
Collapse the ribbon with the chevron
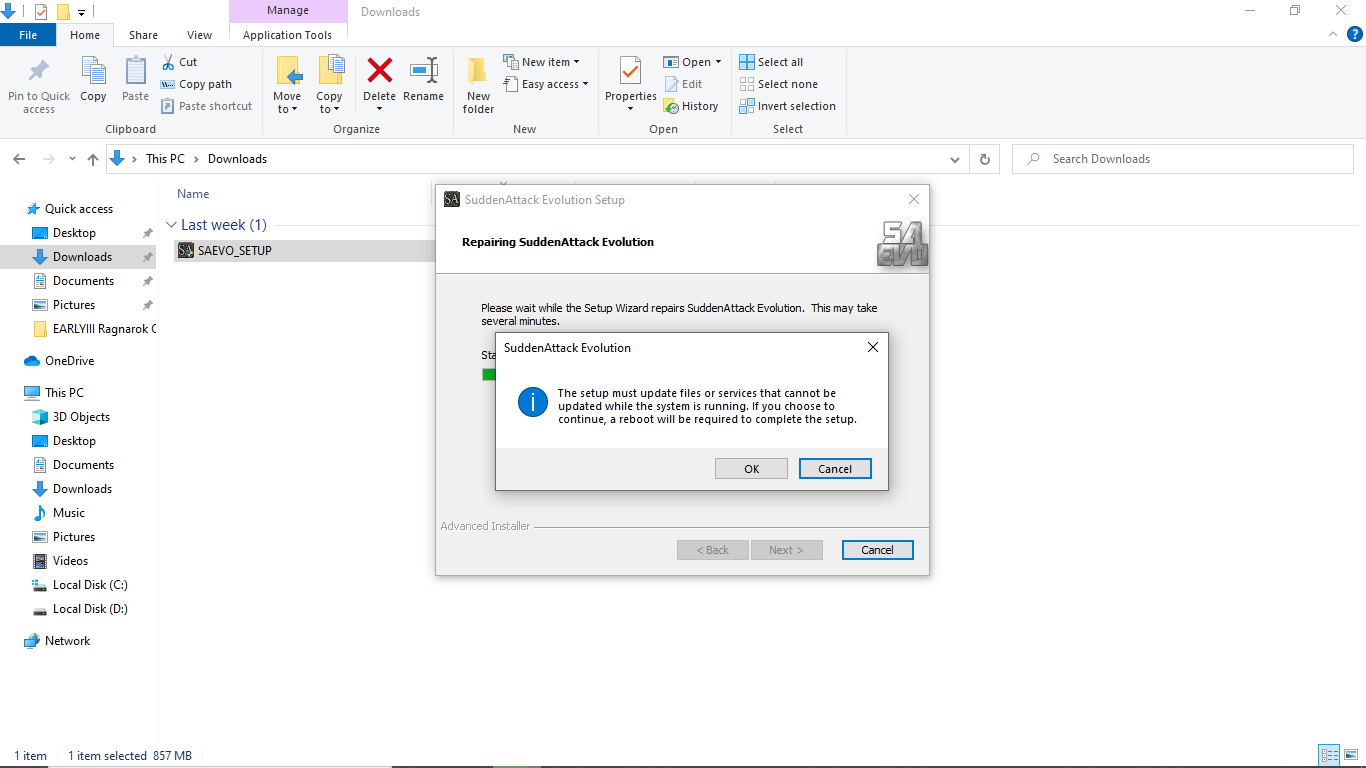1331,35
